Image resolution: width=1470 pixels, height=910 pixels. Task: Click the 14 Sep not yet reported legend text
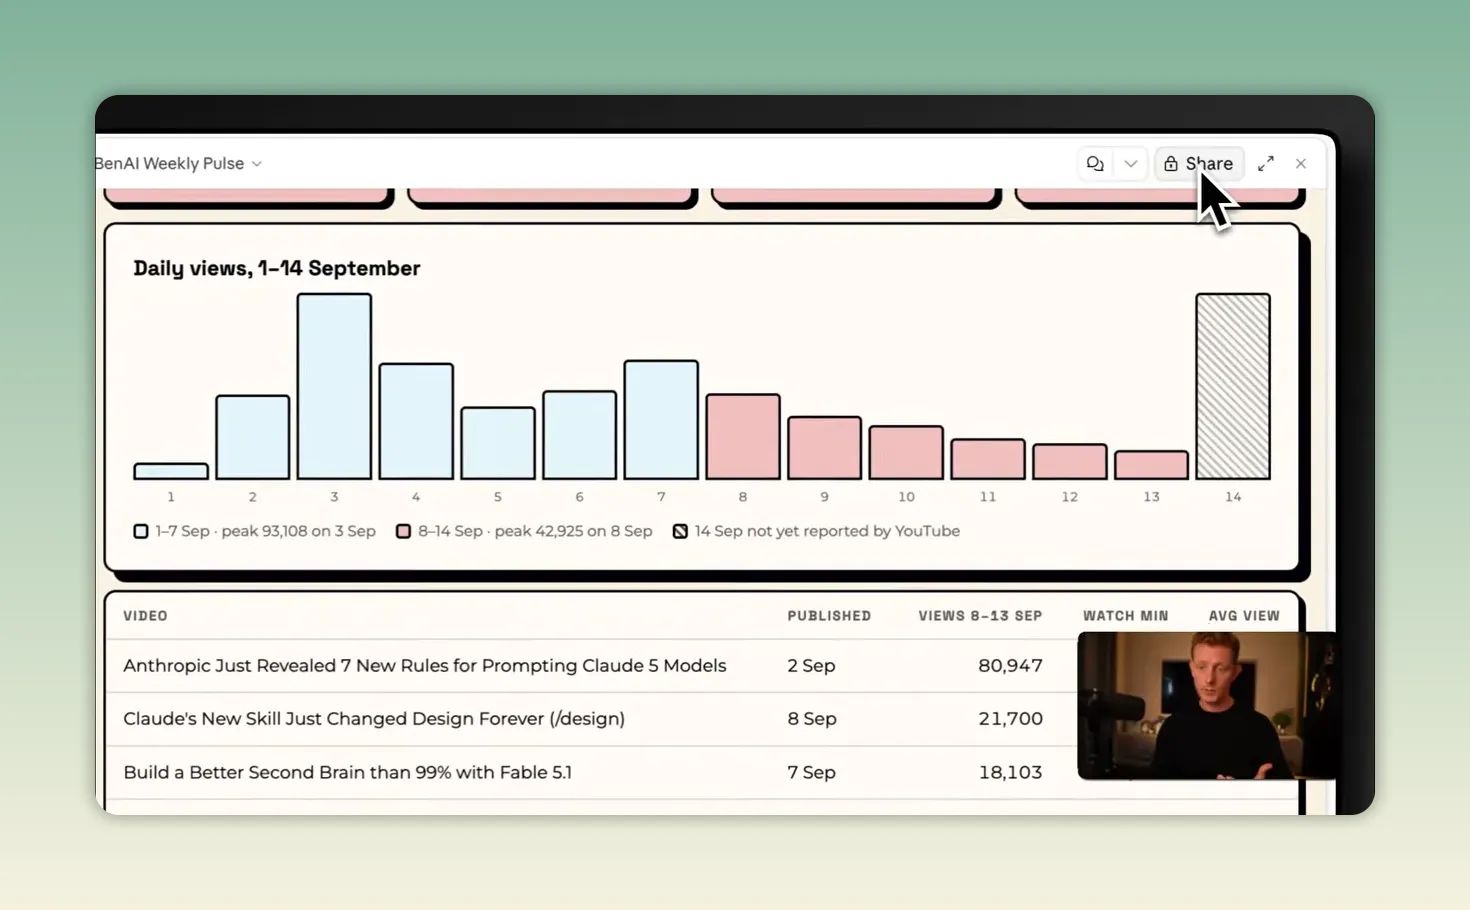tap(827, 531)
